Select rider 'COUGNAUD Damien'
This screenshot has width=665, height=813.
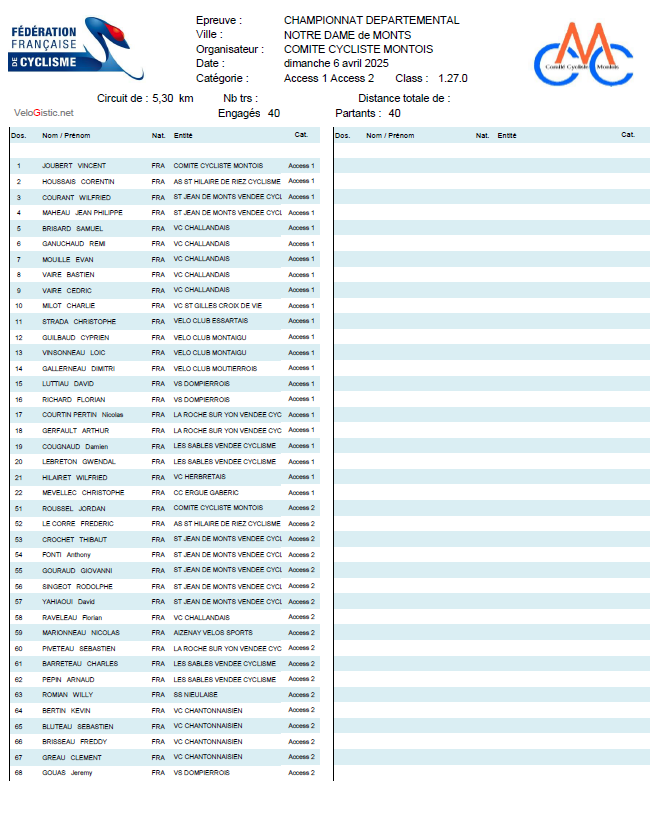75,447
